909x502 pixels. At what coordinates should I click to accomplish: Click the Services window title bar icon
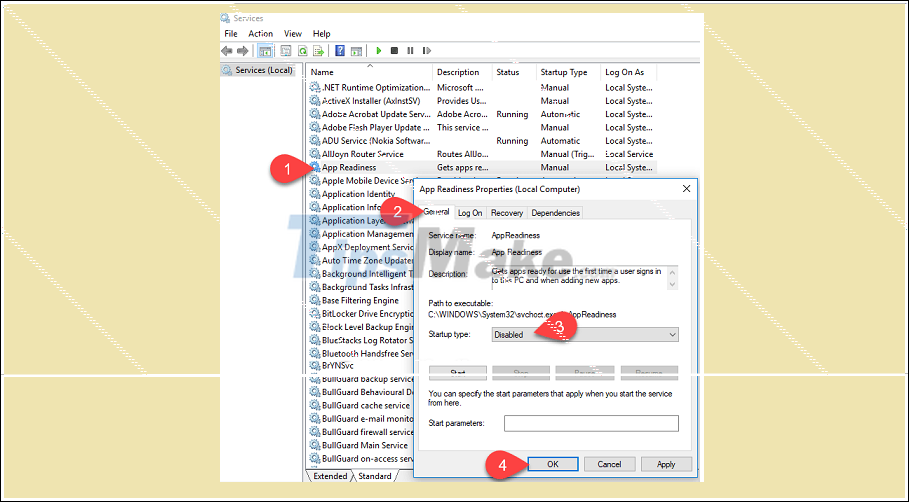click(x=226, y=19)
